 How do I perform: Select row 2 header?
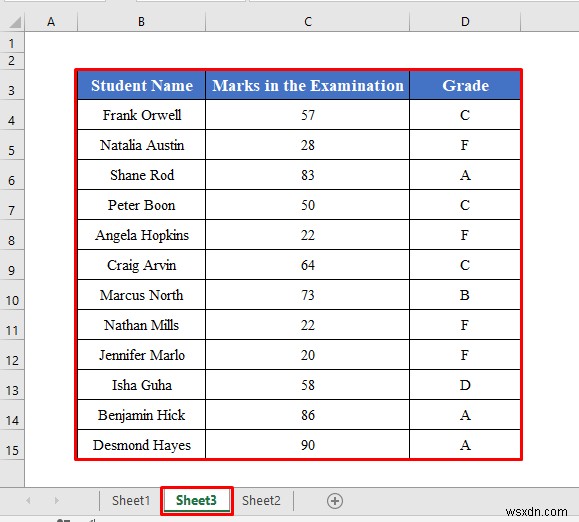tap(12, 61)
